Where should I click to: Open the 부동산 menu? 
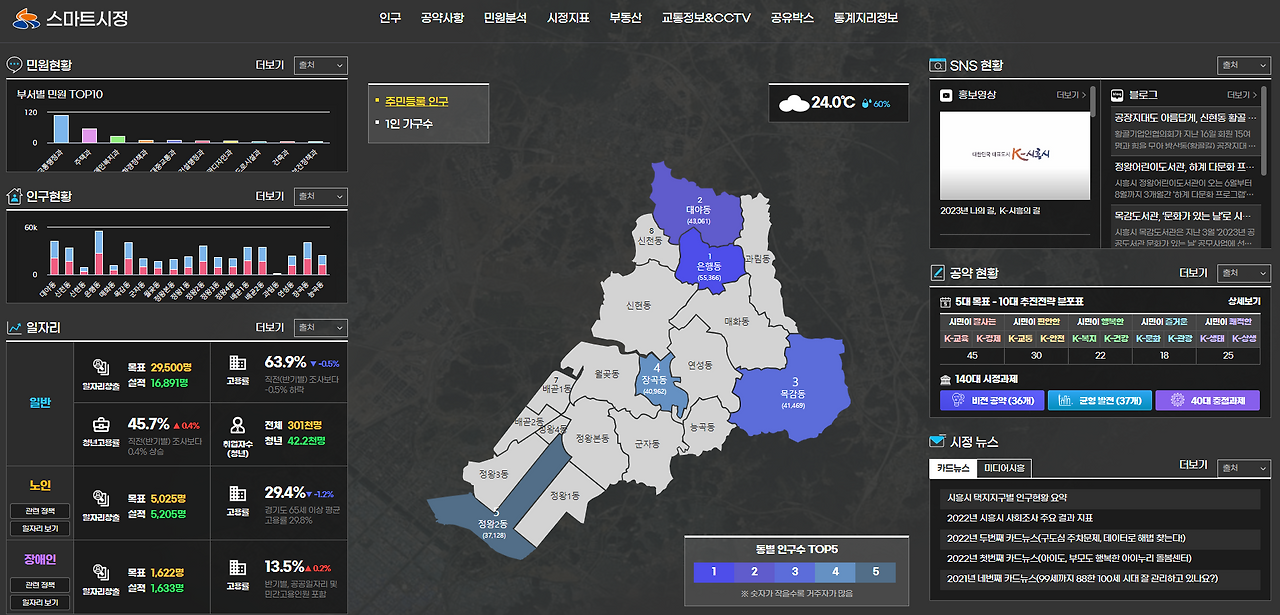(625, 18)
